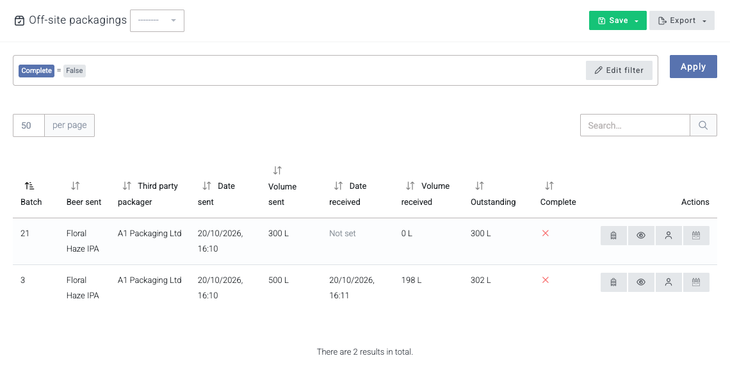Focus the Search text field
The height and width of the screenshot is (370, 730).
[x=635, y=125]
